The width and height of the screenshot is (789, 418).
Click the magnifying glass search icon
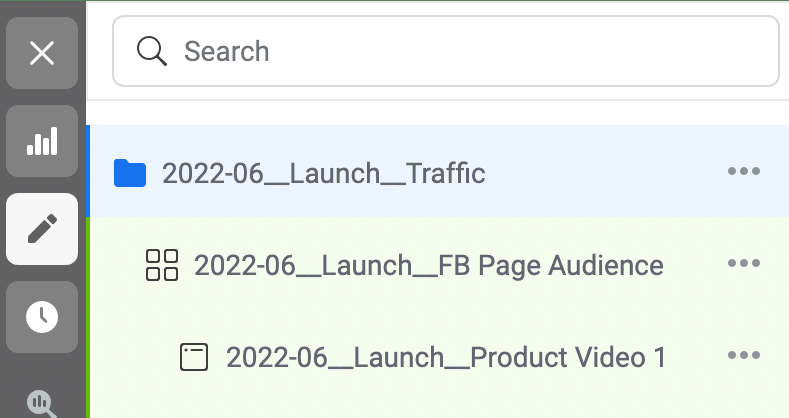point(152,51)
